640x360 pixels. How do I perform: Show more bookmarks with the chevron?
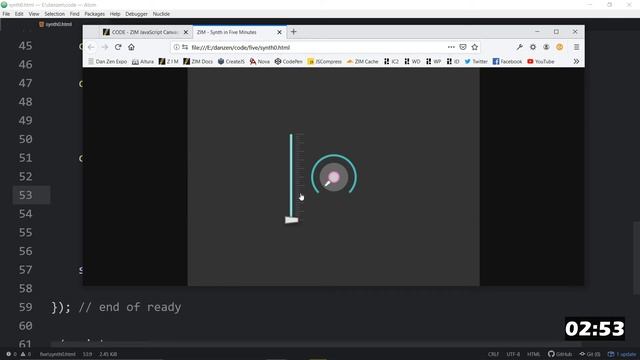(576, 62)
